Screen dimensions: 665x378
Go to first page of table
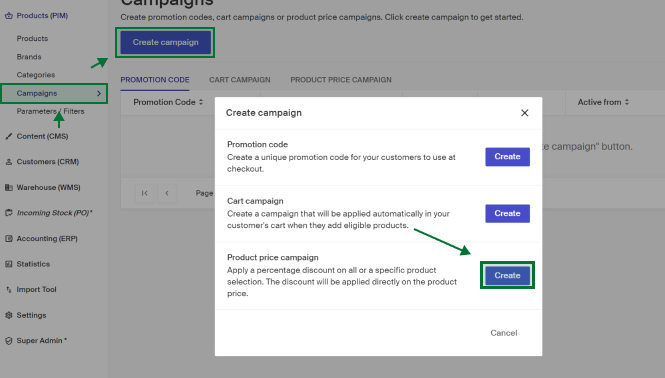[x=145, y=193]
